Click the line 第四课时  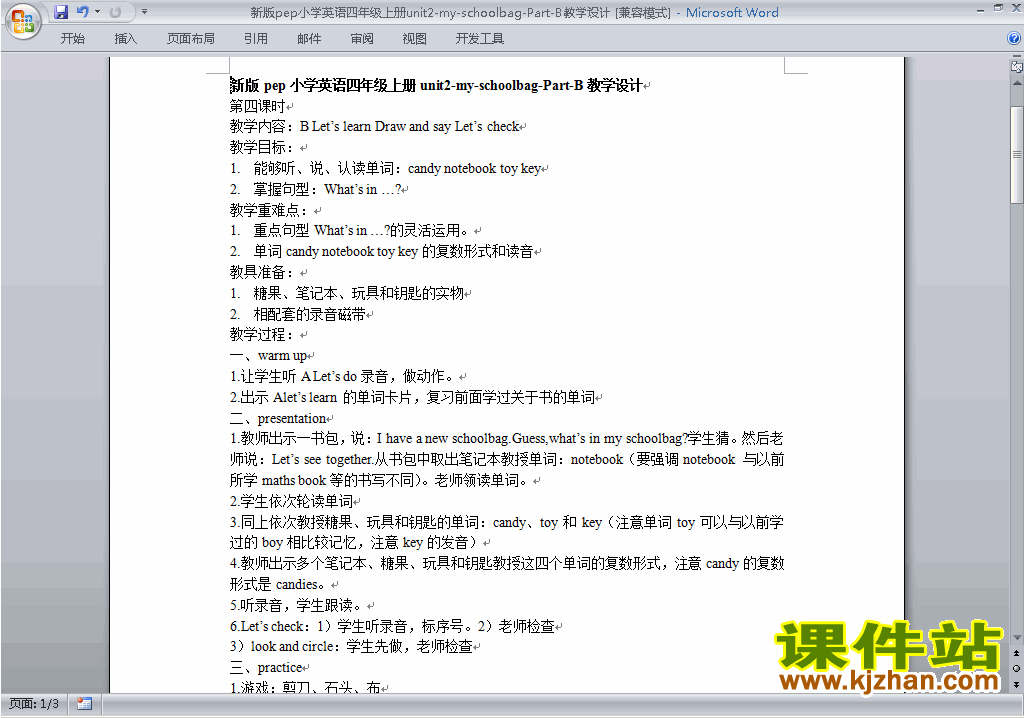[x=257, y=106]
